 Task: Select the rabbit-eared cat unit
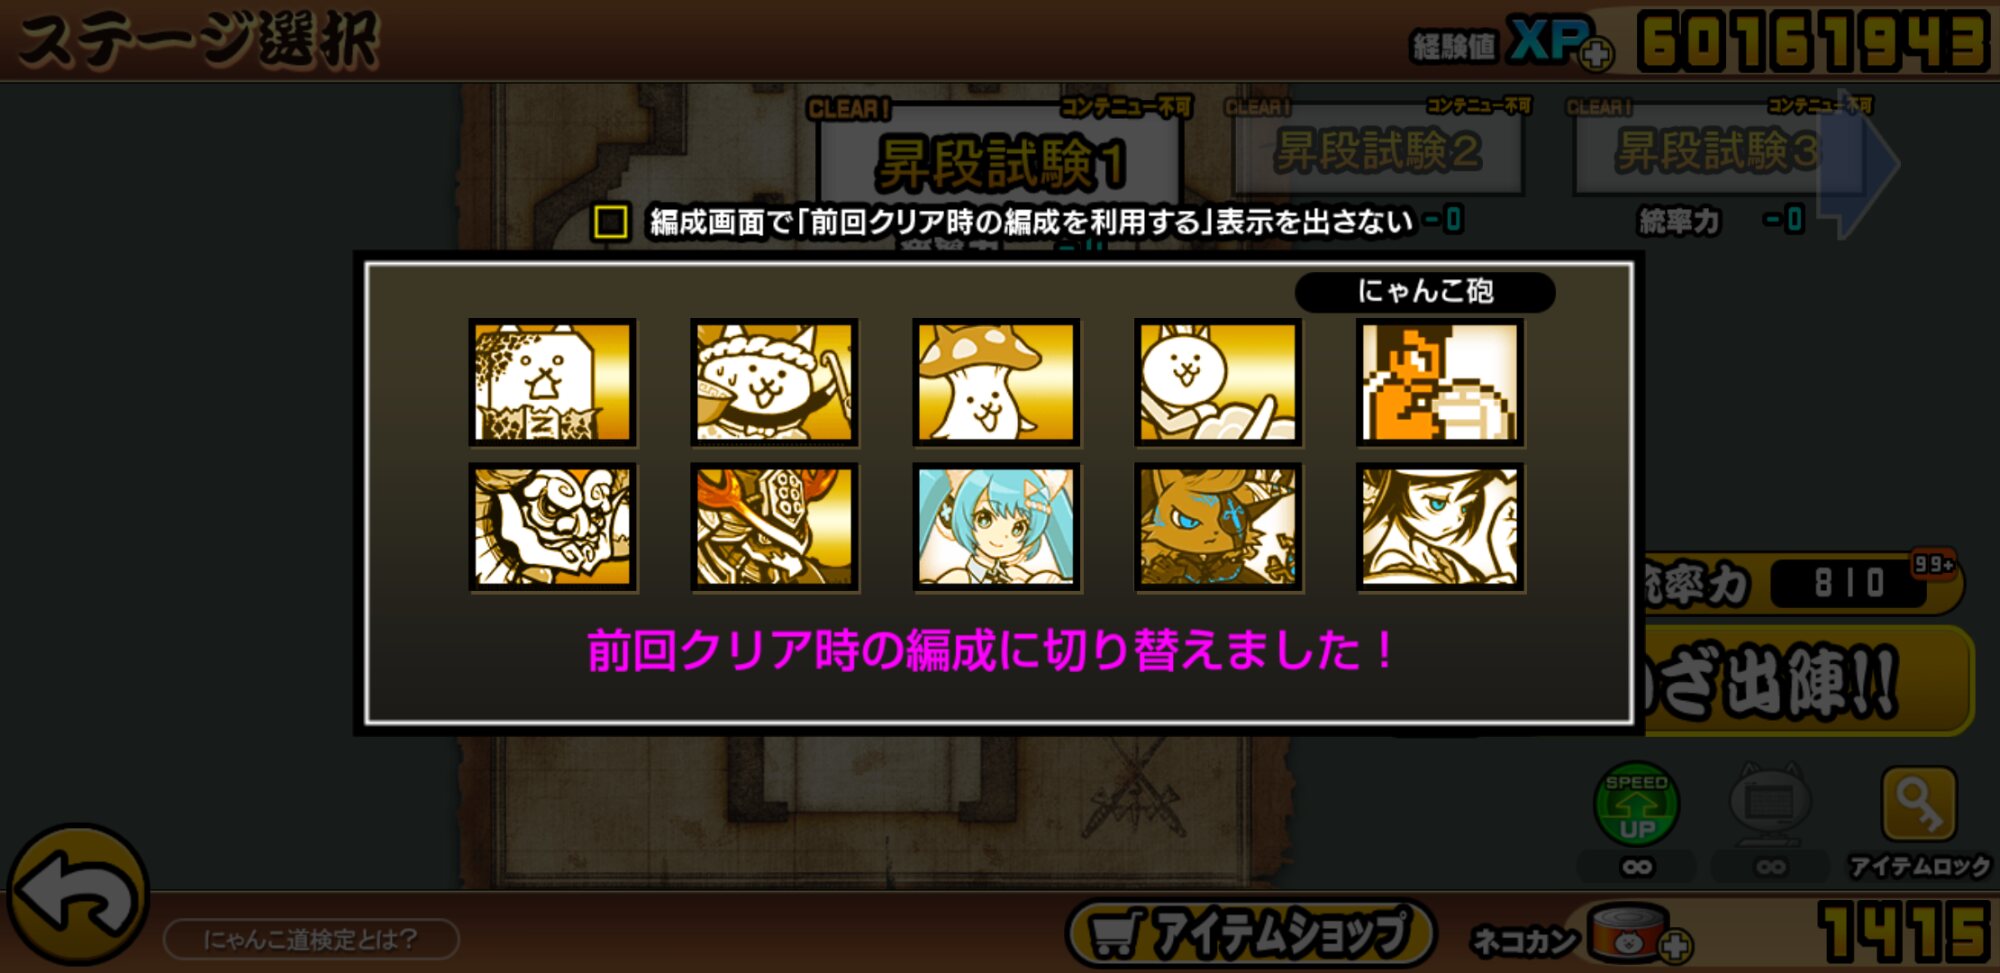point(1219,382)
